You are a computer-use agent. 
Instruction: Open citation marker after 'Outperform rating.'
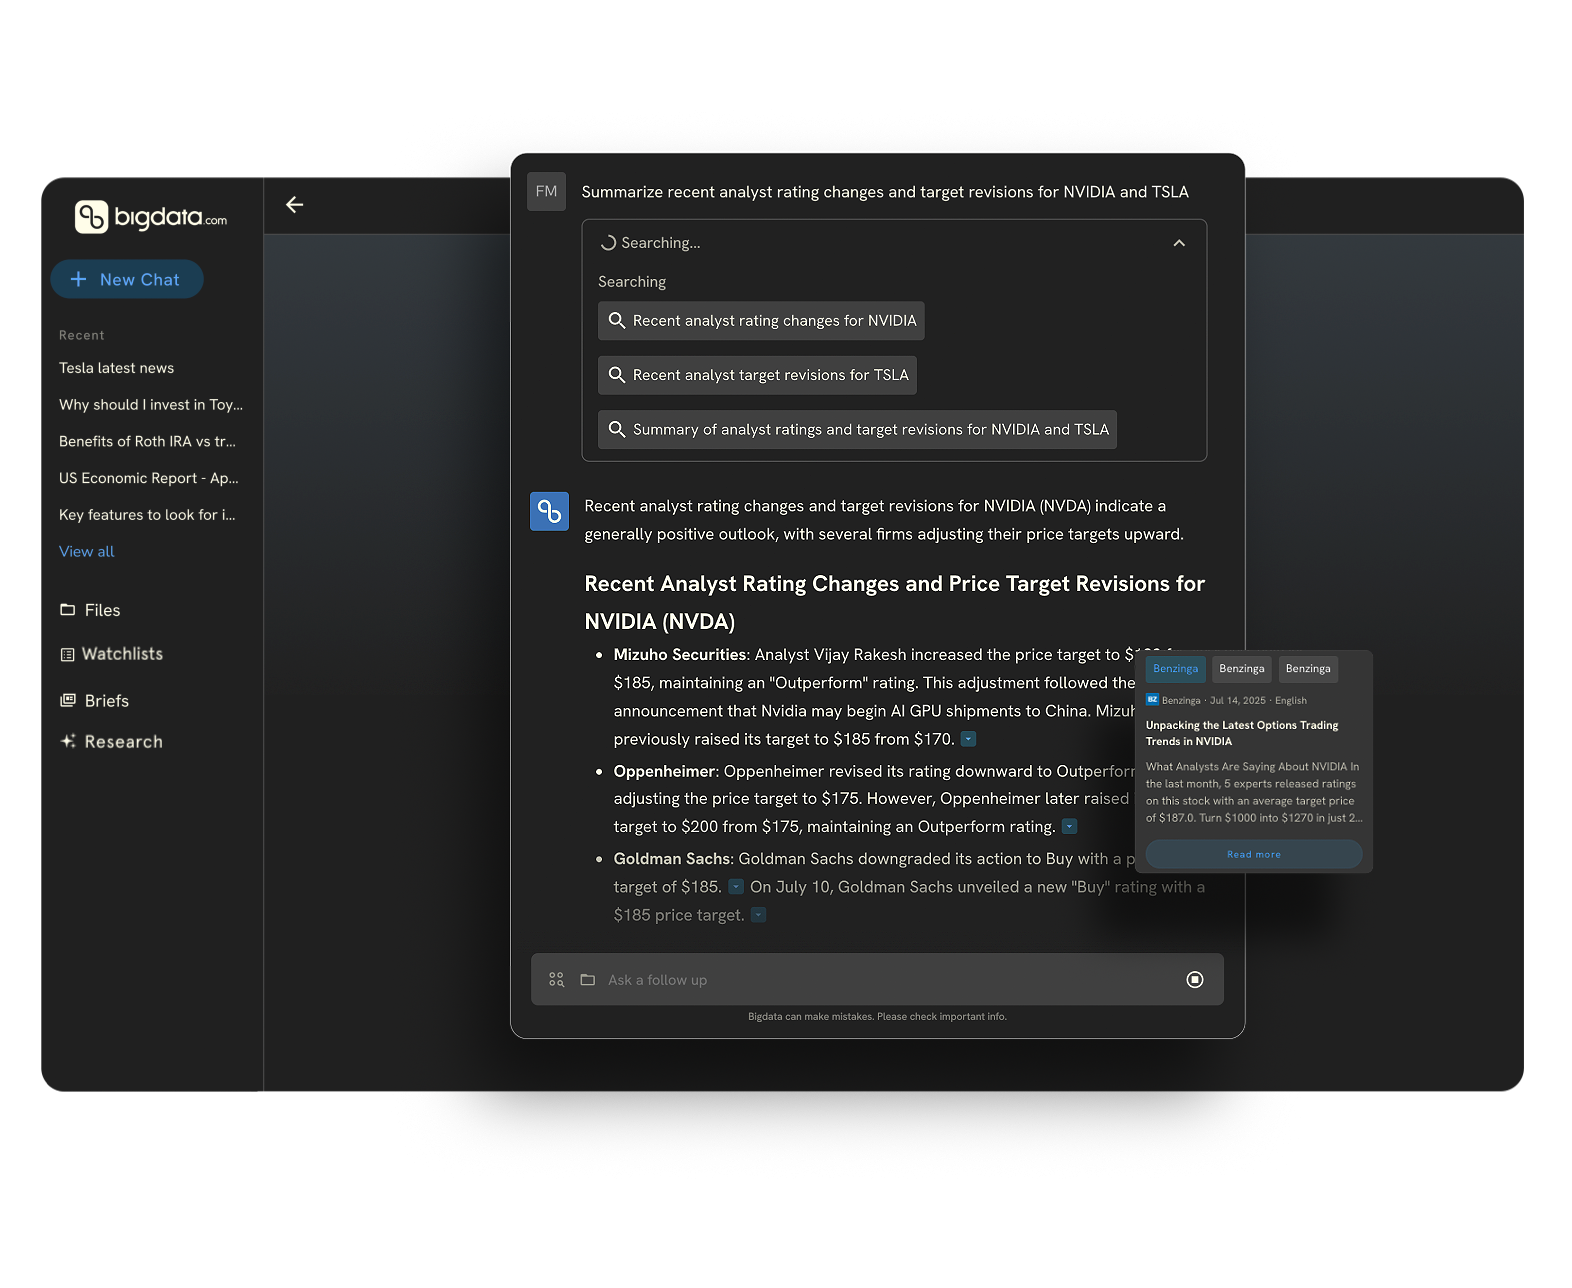(x=1069, y=826)
